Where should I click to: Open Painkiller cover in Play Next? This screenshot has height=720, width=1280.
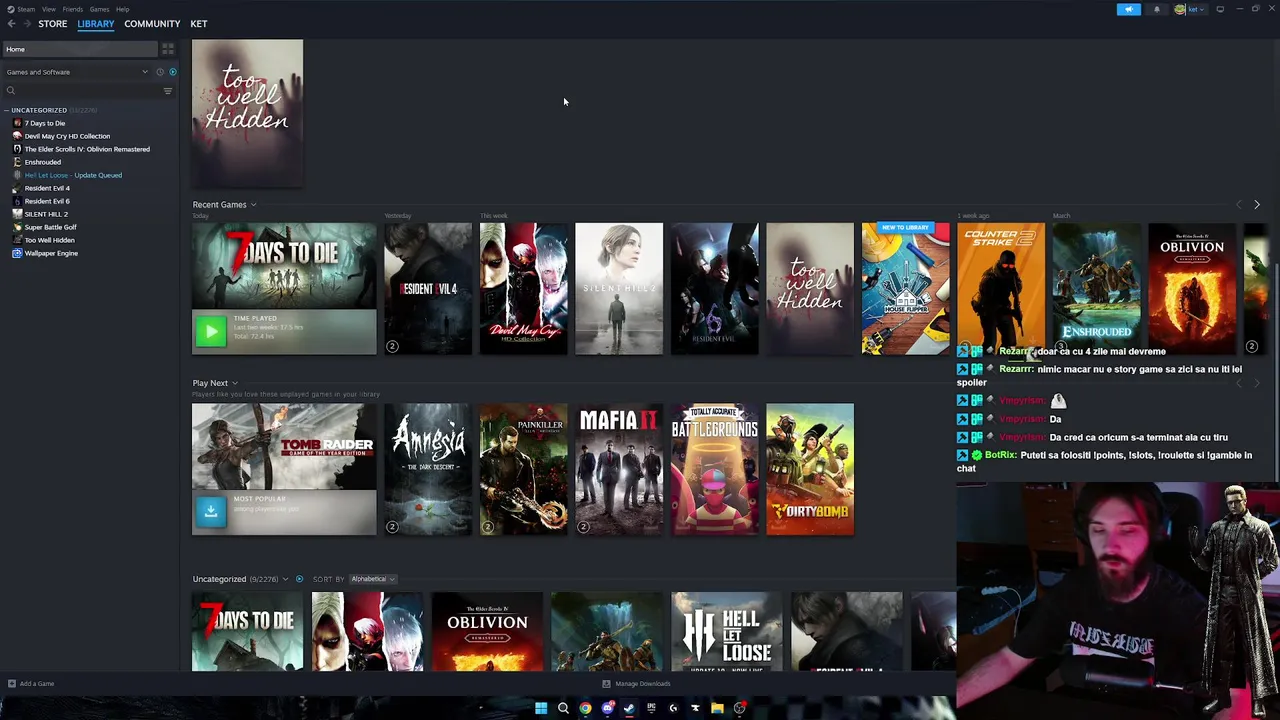click(523, 469)
